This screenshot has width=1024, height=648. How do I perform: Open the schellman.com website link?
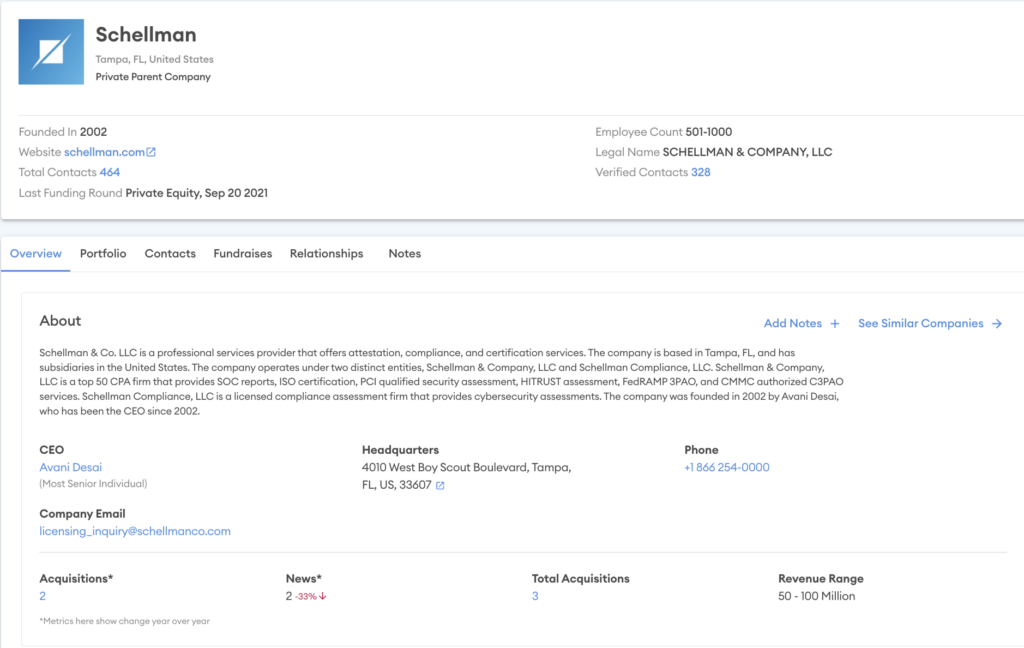pos(104,152)
